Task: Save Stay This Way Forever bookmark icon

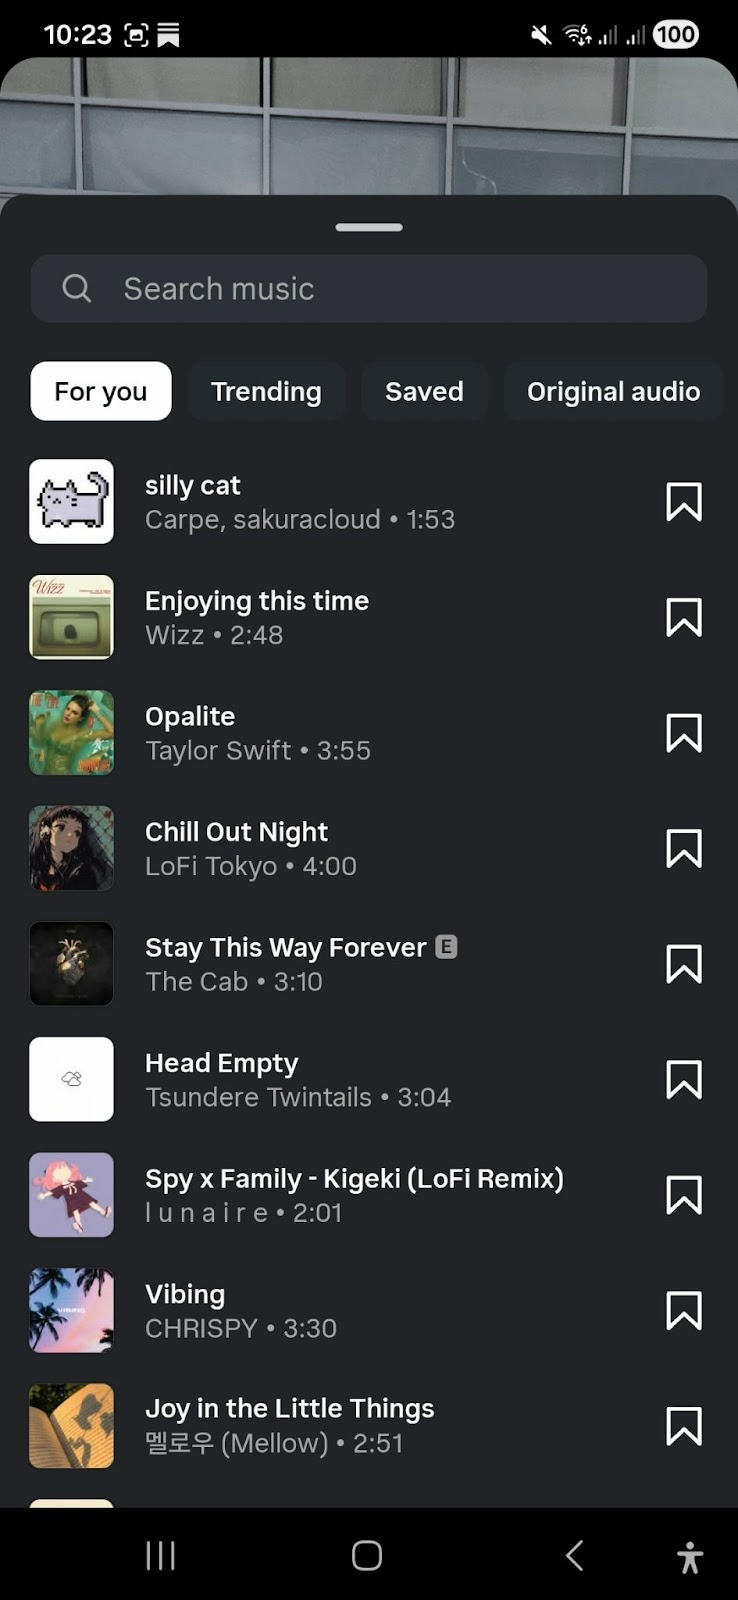Action: (x=684, y=964)
